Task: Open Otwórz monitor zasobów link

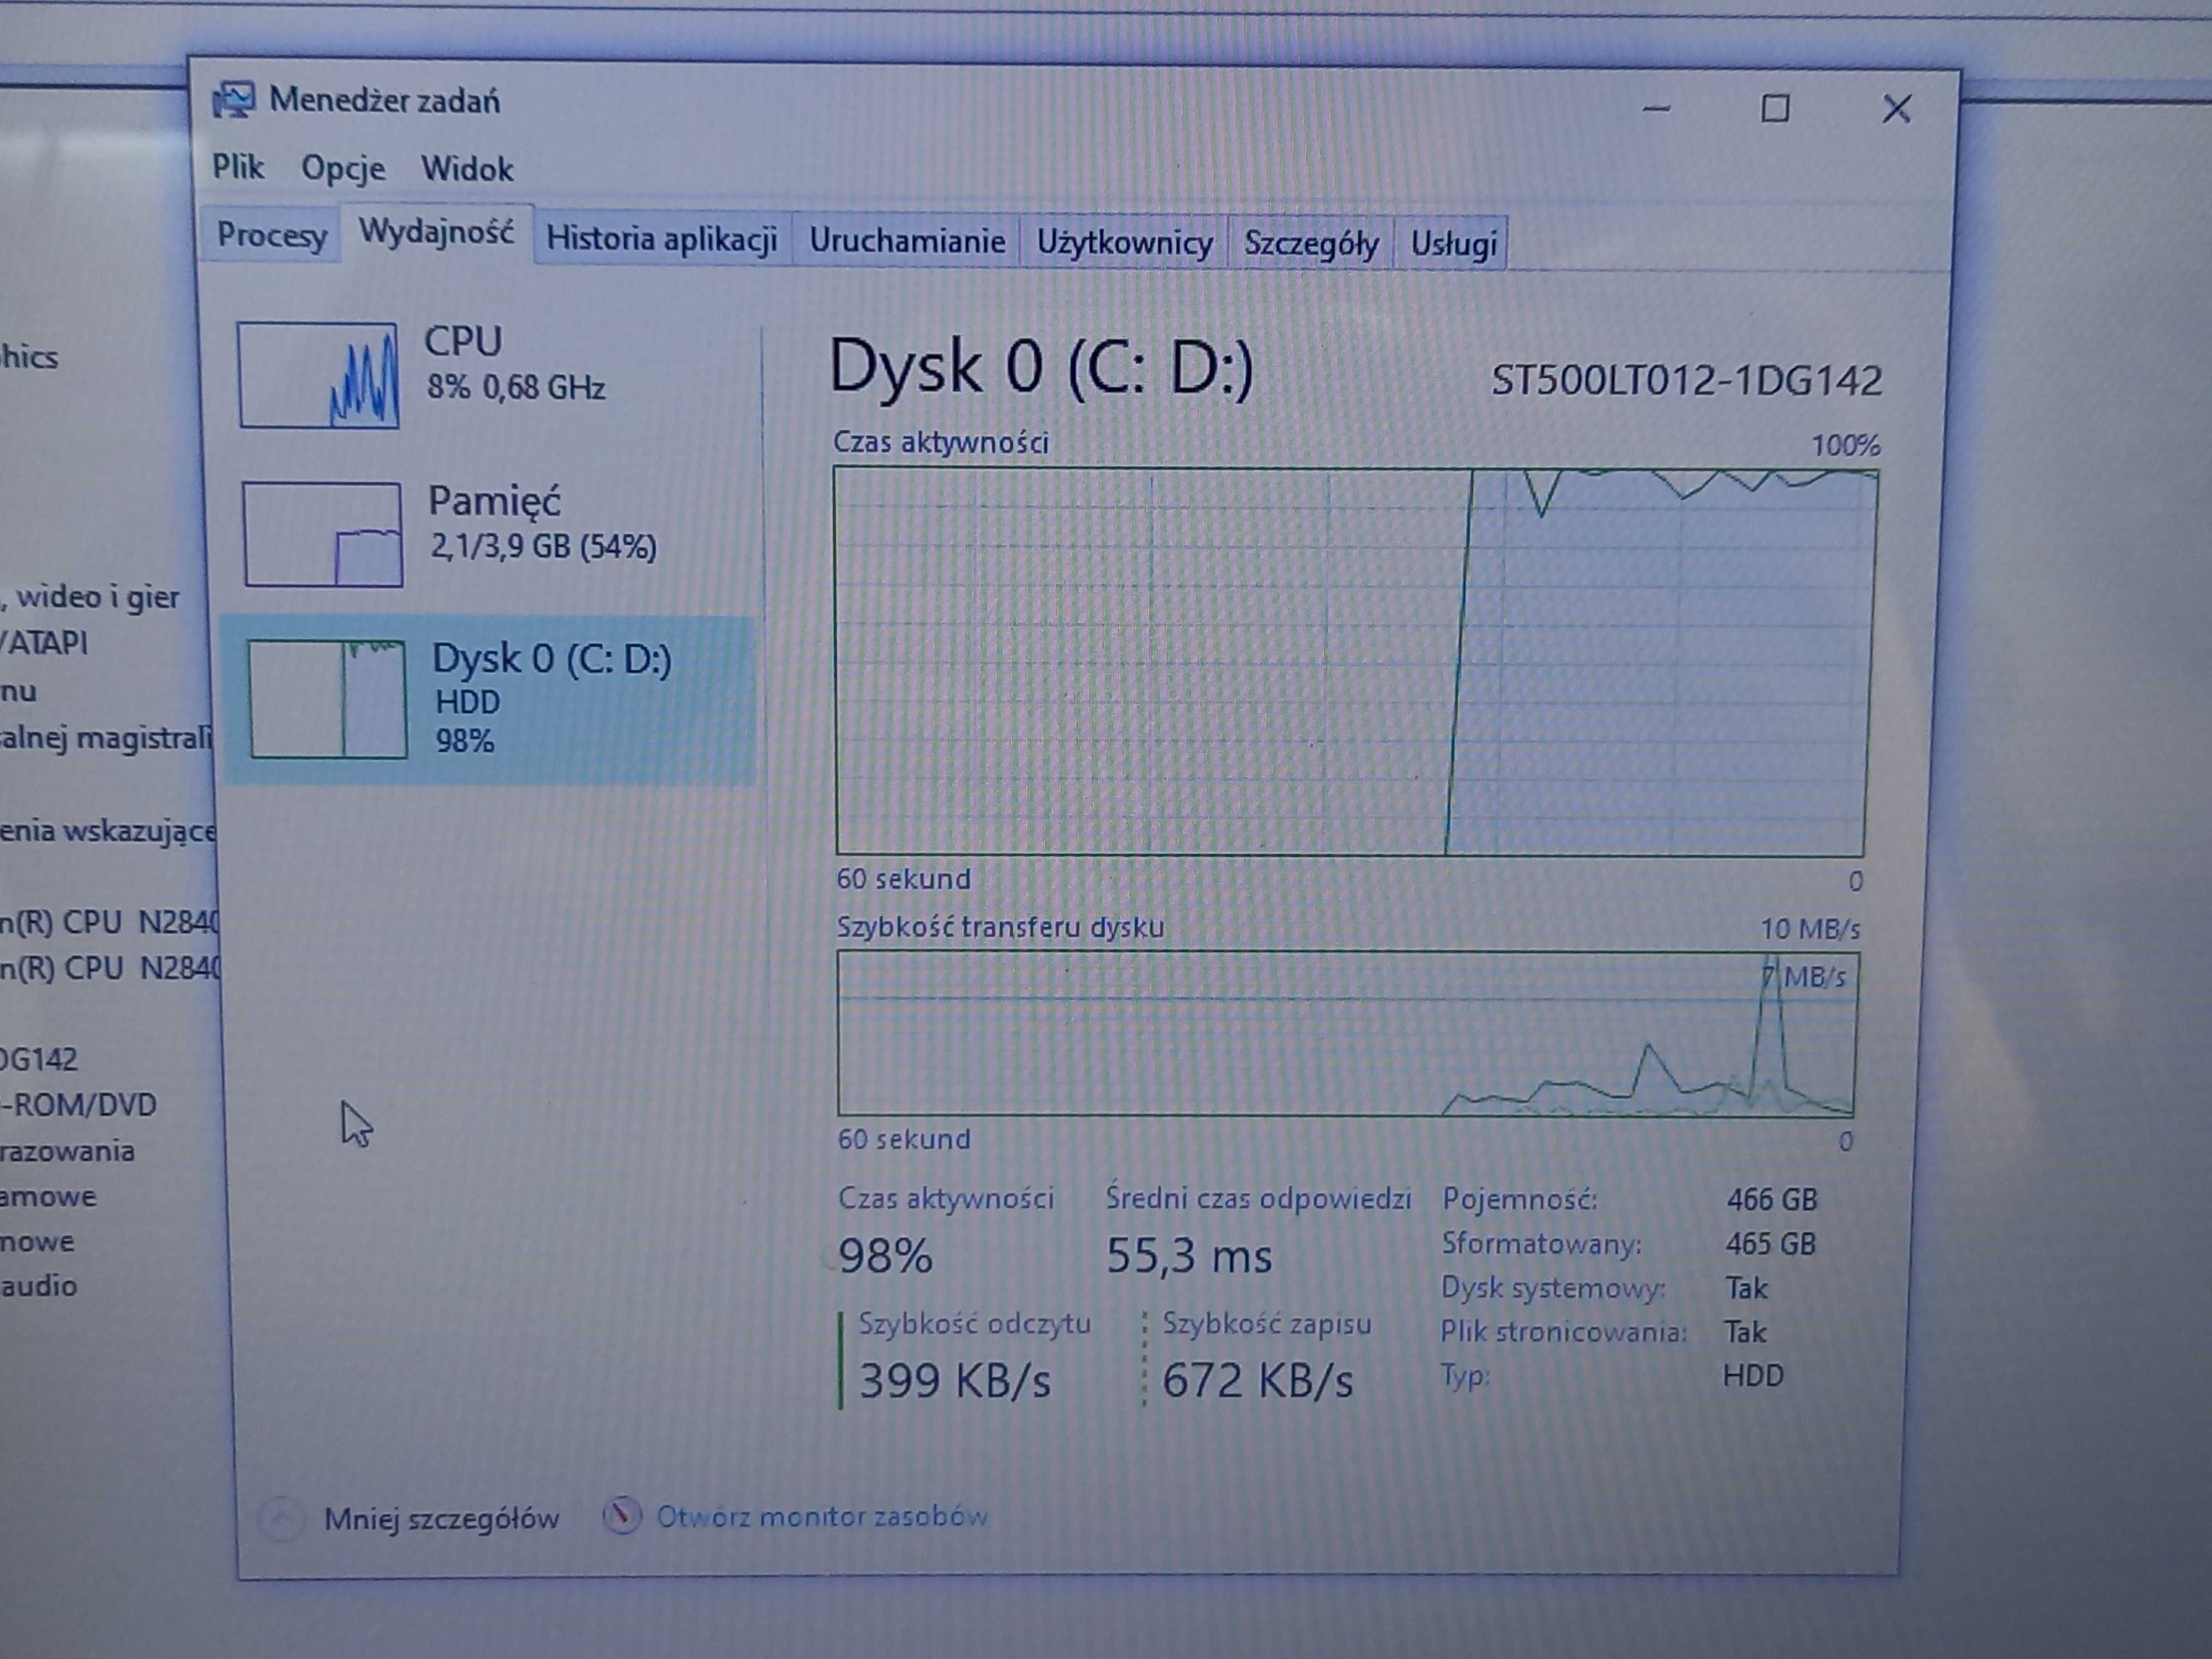Action: 821,1517
